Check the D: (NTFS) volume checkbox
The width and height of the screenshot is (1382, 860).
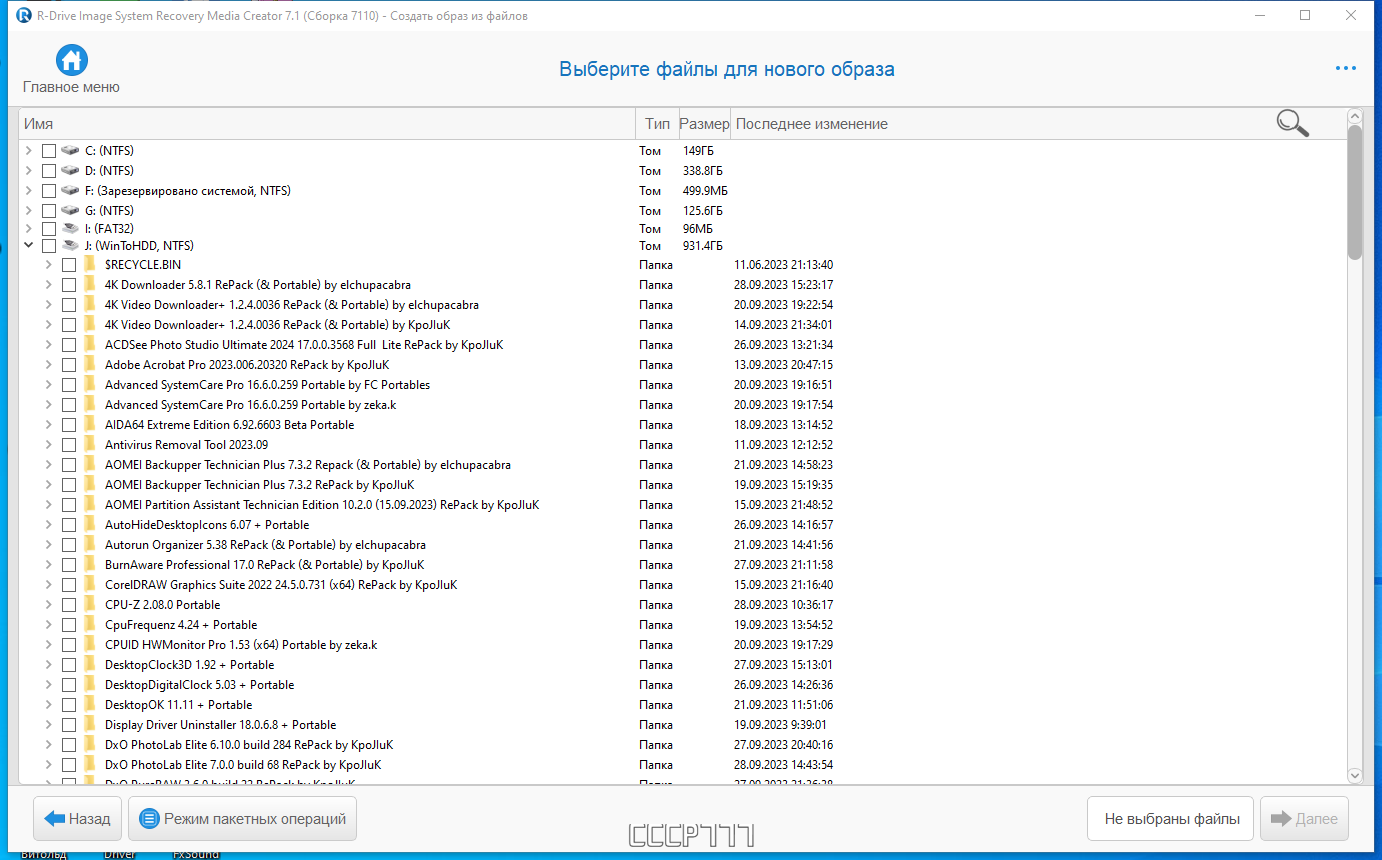coord(49,170)
